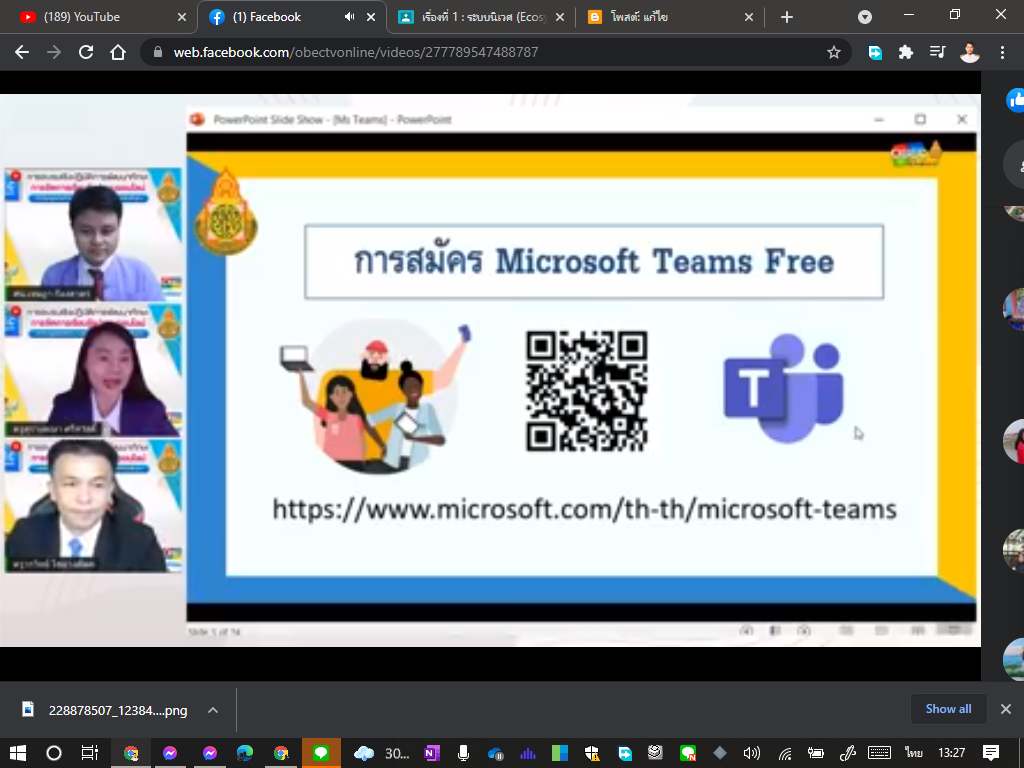Open the first Messenger taskbar icon
The height and width of the screenshot is (768, 1024).
pyautogui.click(x=170, y=753)
